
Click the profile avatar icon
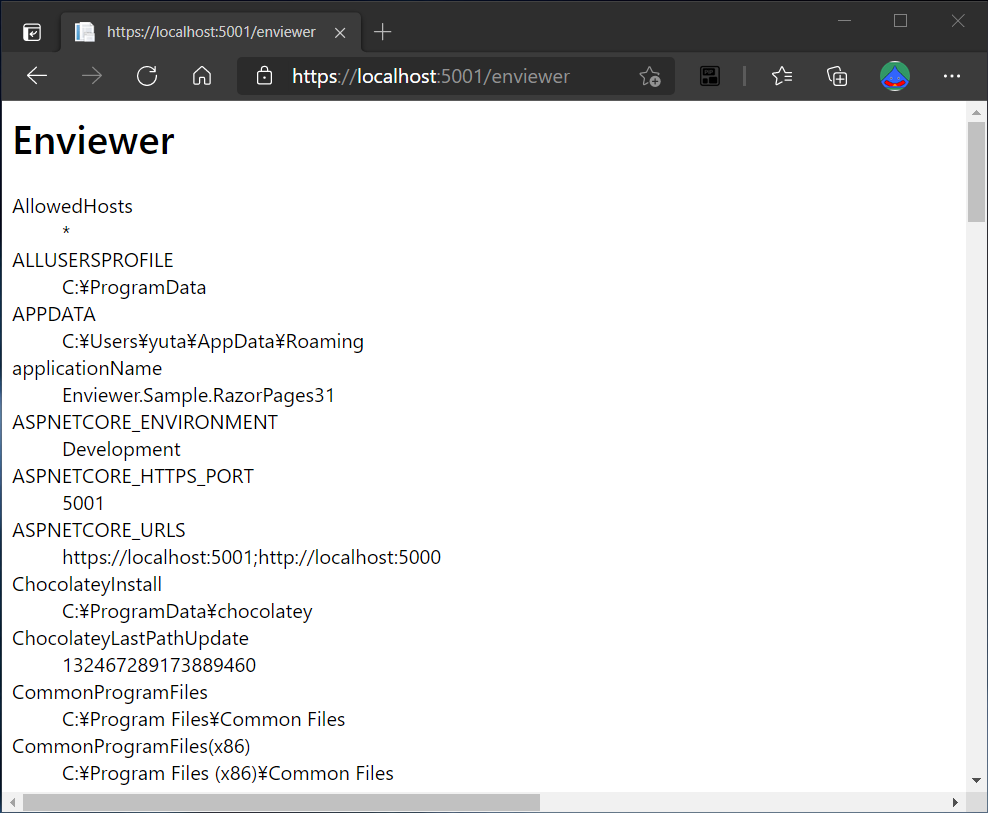pyautogui.click(x=895, y=75)
